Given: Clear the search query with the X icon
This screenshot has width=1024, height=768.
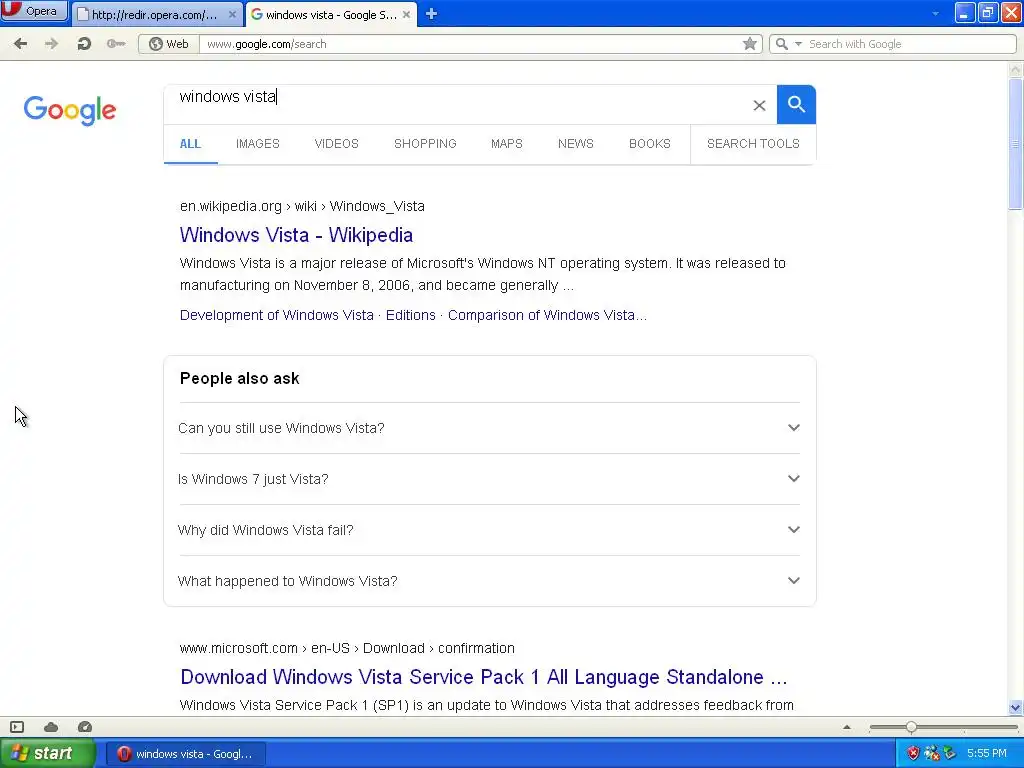Looking at the screenshot, I should pyautogui.click(x=759, y=105).
